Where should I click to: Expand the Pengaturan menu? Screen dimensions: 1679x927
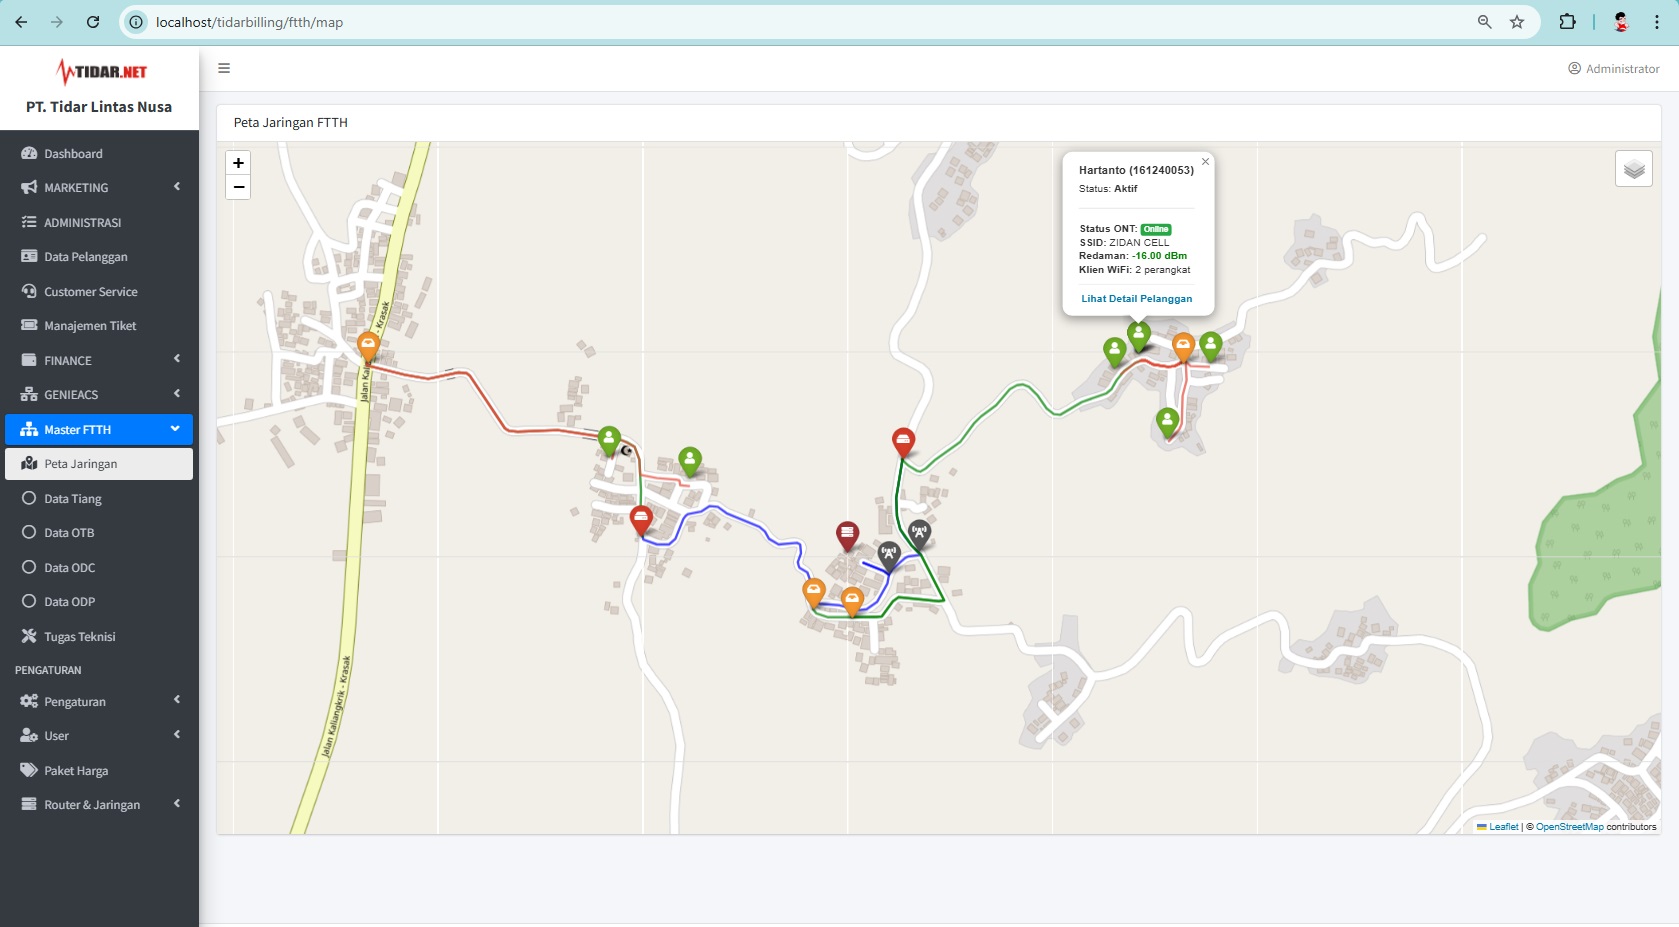pos(99,701)
